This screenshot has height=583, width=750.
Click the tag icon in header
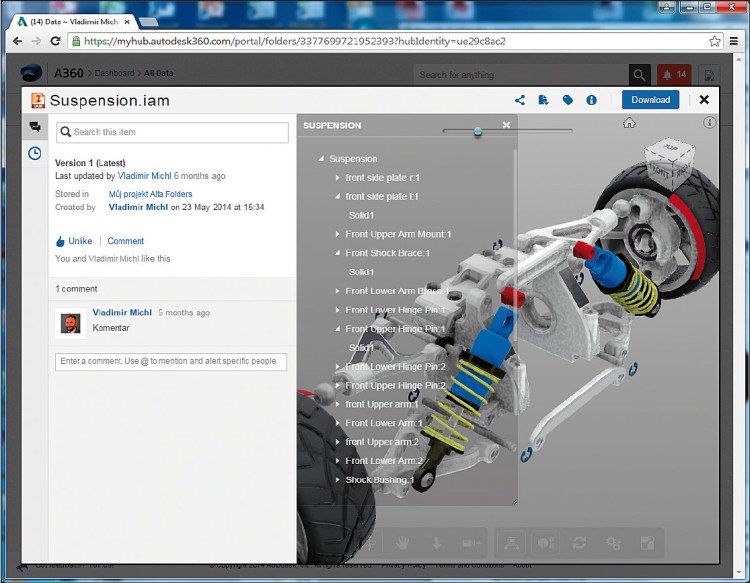pyautogui.click(x=568, y=100)
